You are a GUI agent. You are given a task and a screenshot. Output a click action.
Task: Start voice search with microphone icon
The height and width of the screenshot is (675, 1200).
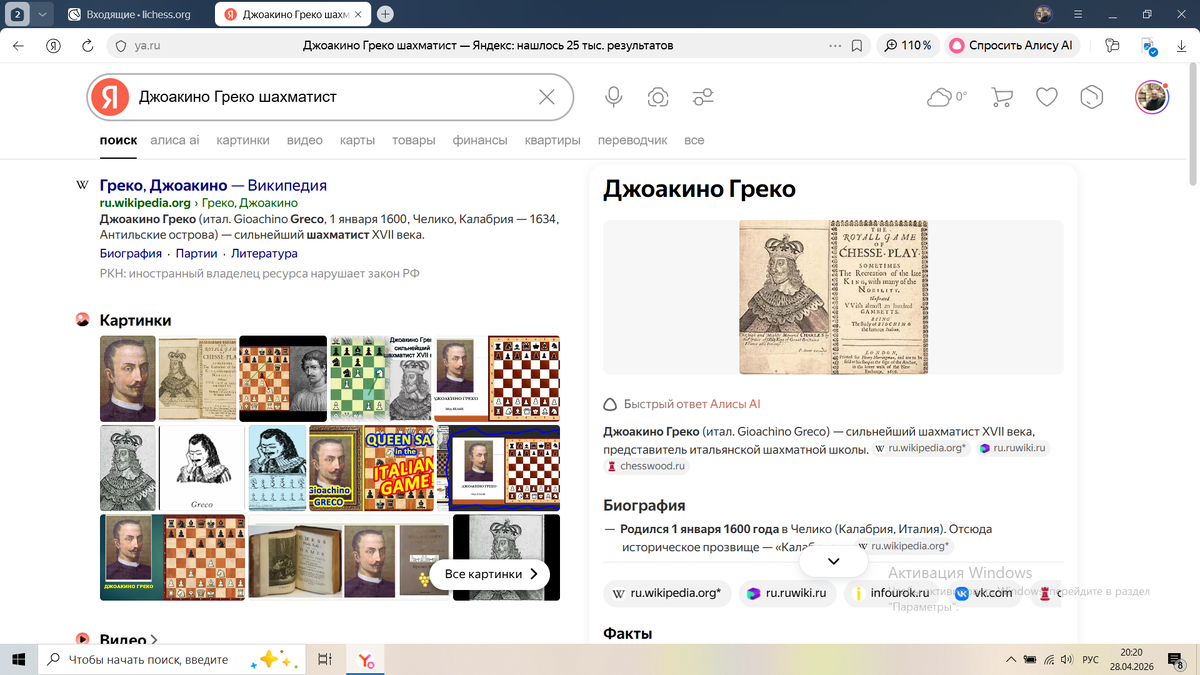pyautogui.click(x=613, y=97)
